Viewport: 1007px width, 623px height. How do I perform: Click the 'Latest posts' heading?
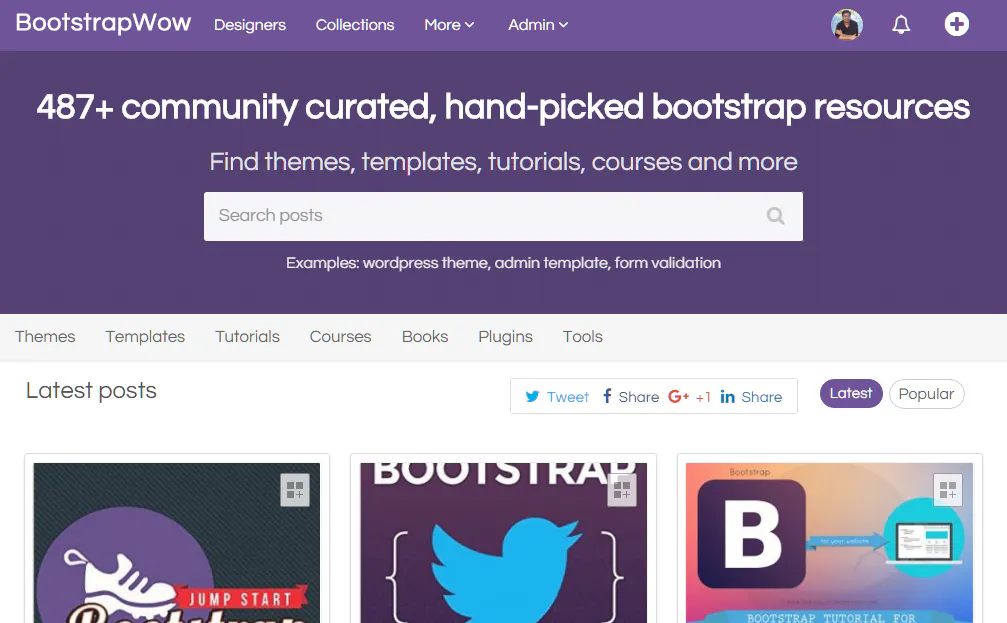(91, 390)
